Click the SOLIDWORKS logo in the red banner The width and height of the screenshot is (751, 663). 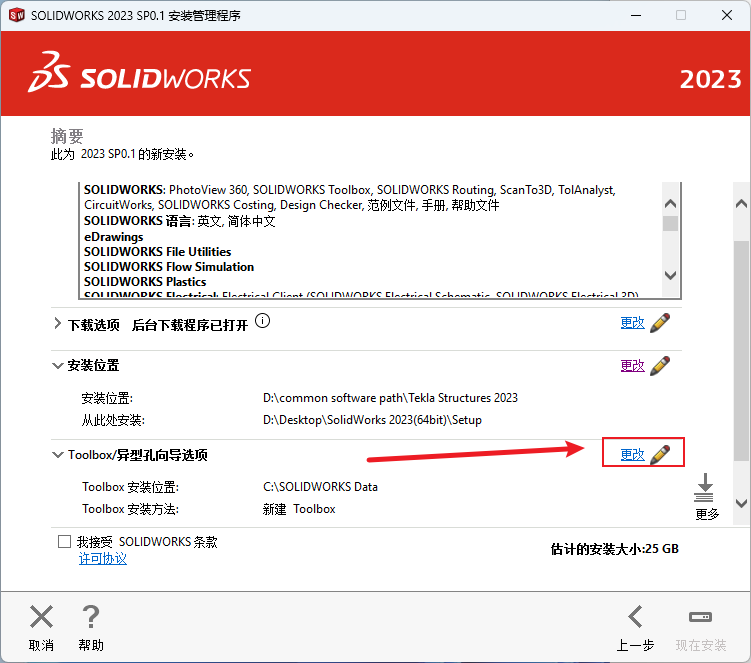139,73
